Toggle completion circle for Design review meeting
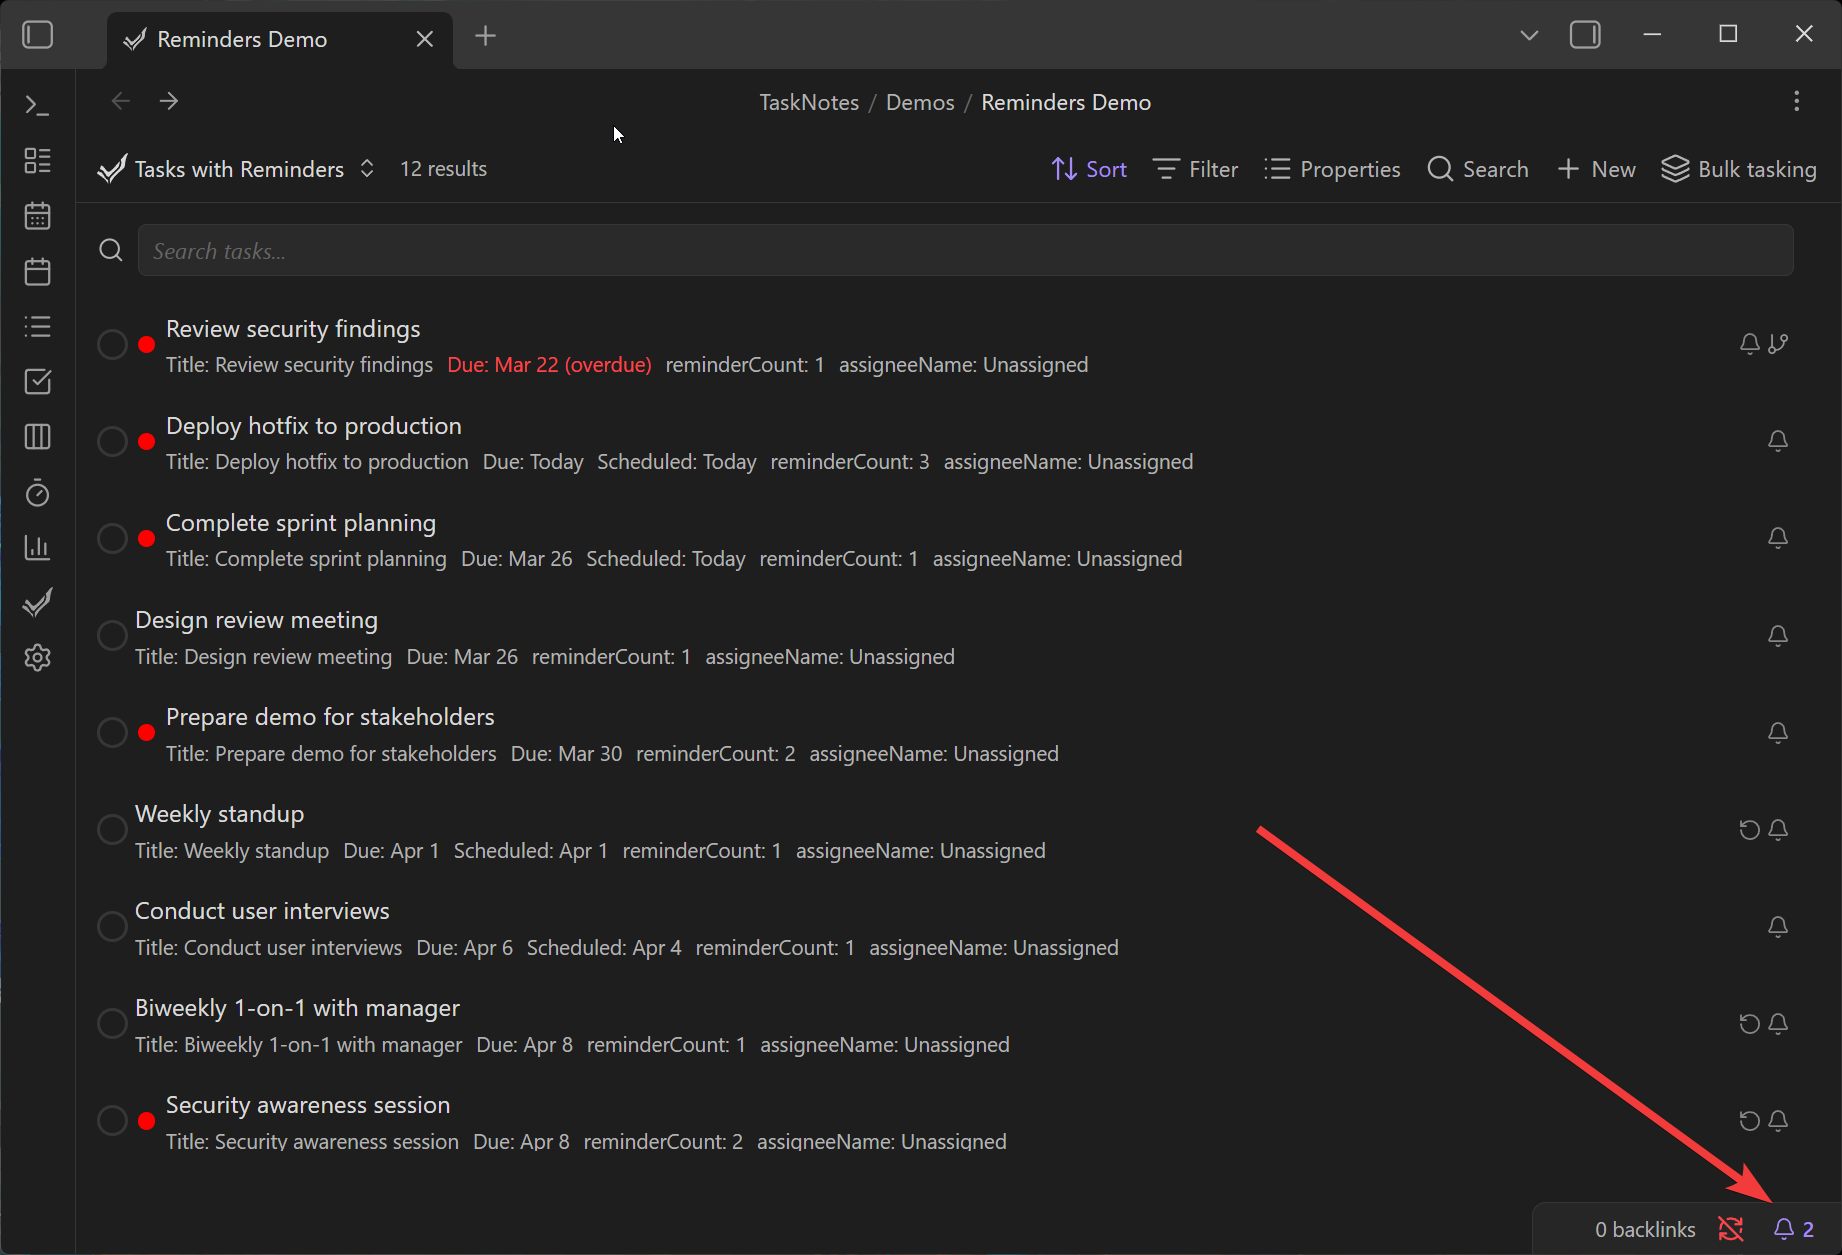 112,636
